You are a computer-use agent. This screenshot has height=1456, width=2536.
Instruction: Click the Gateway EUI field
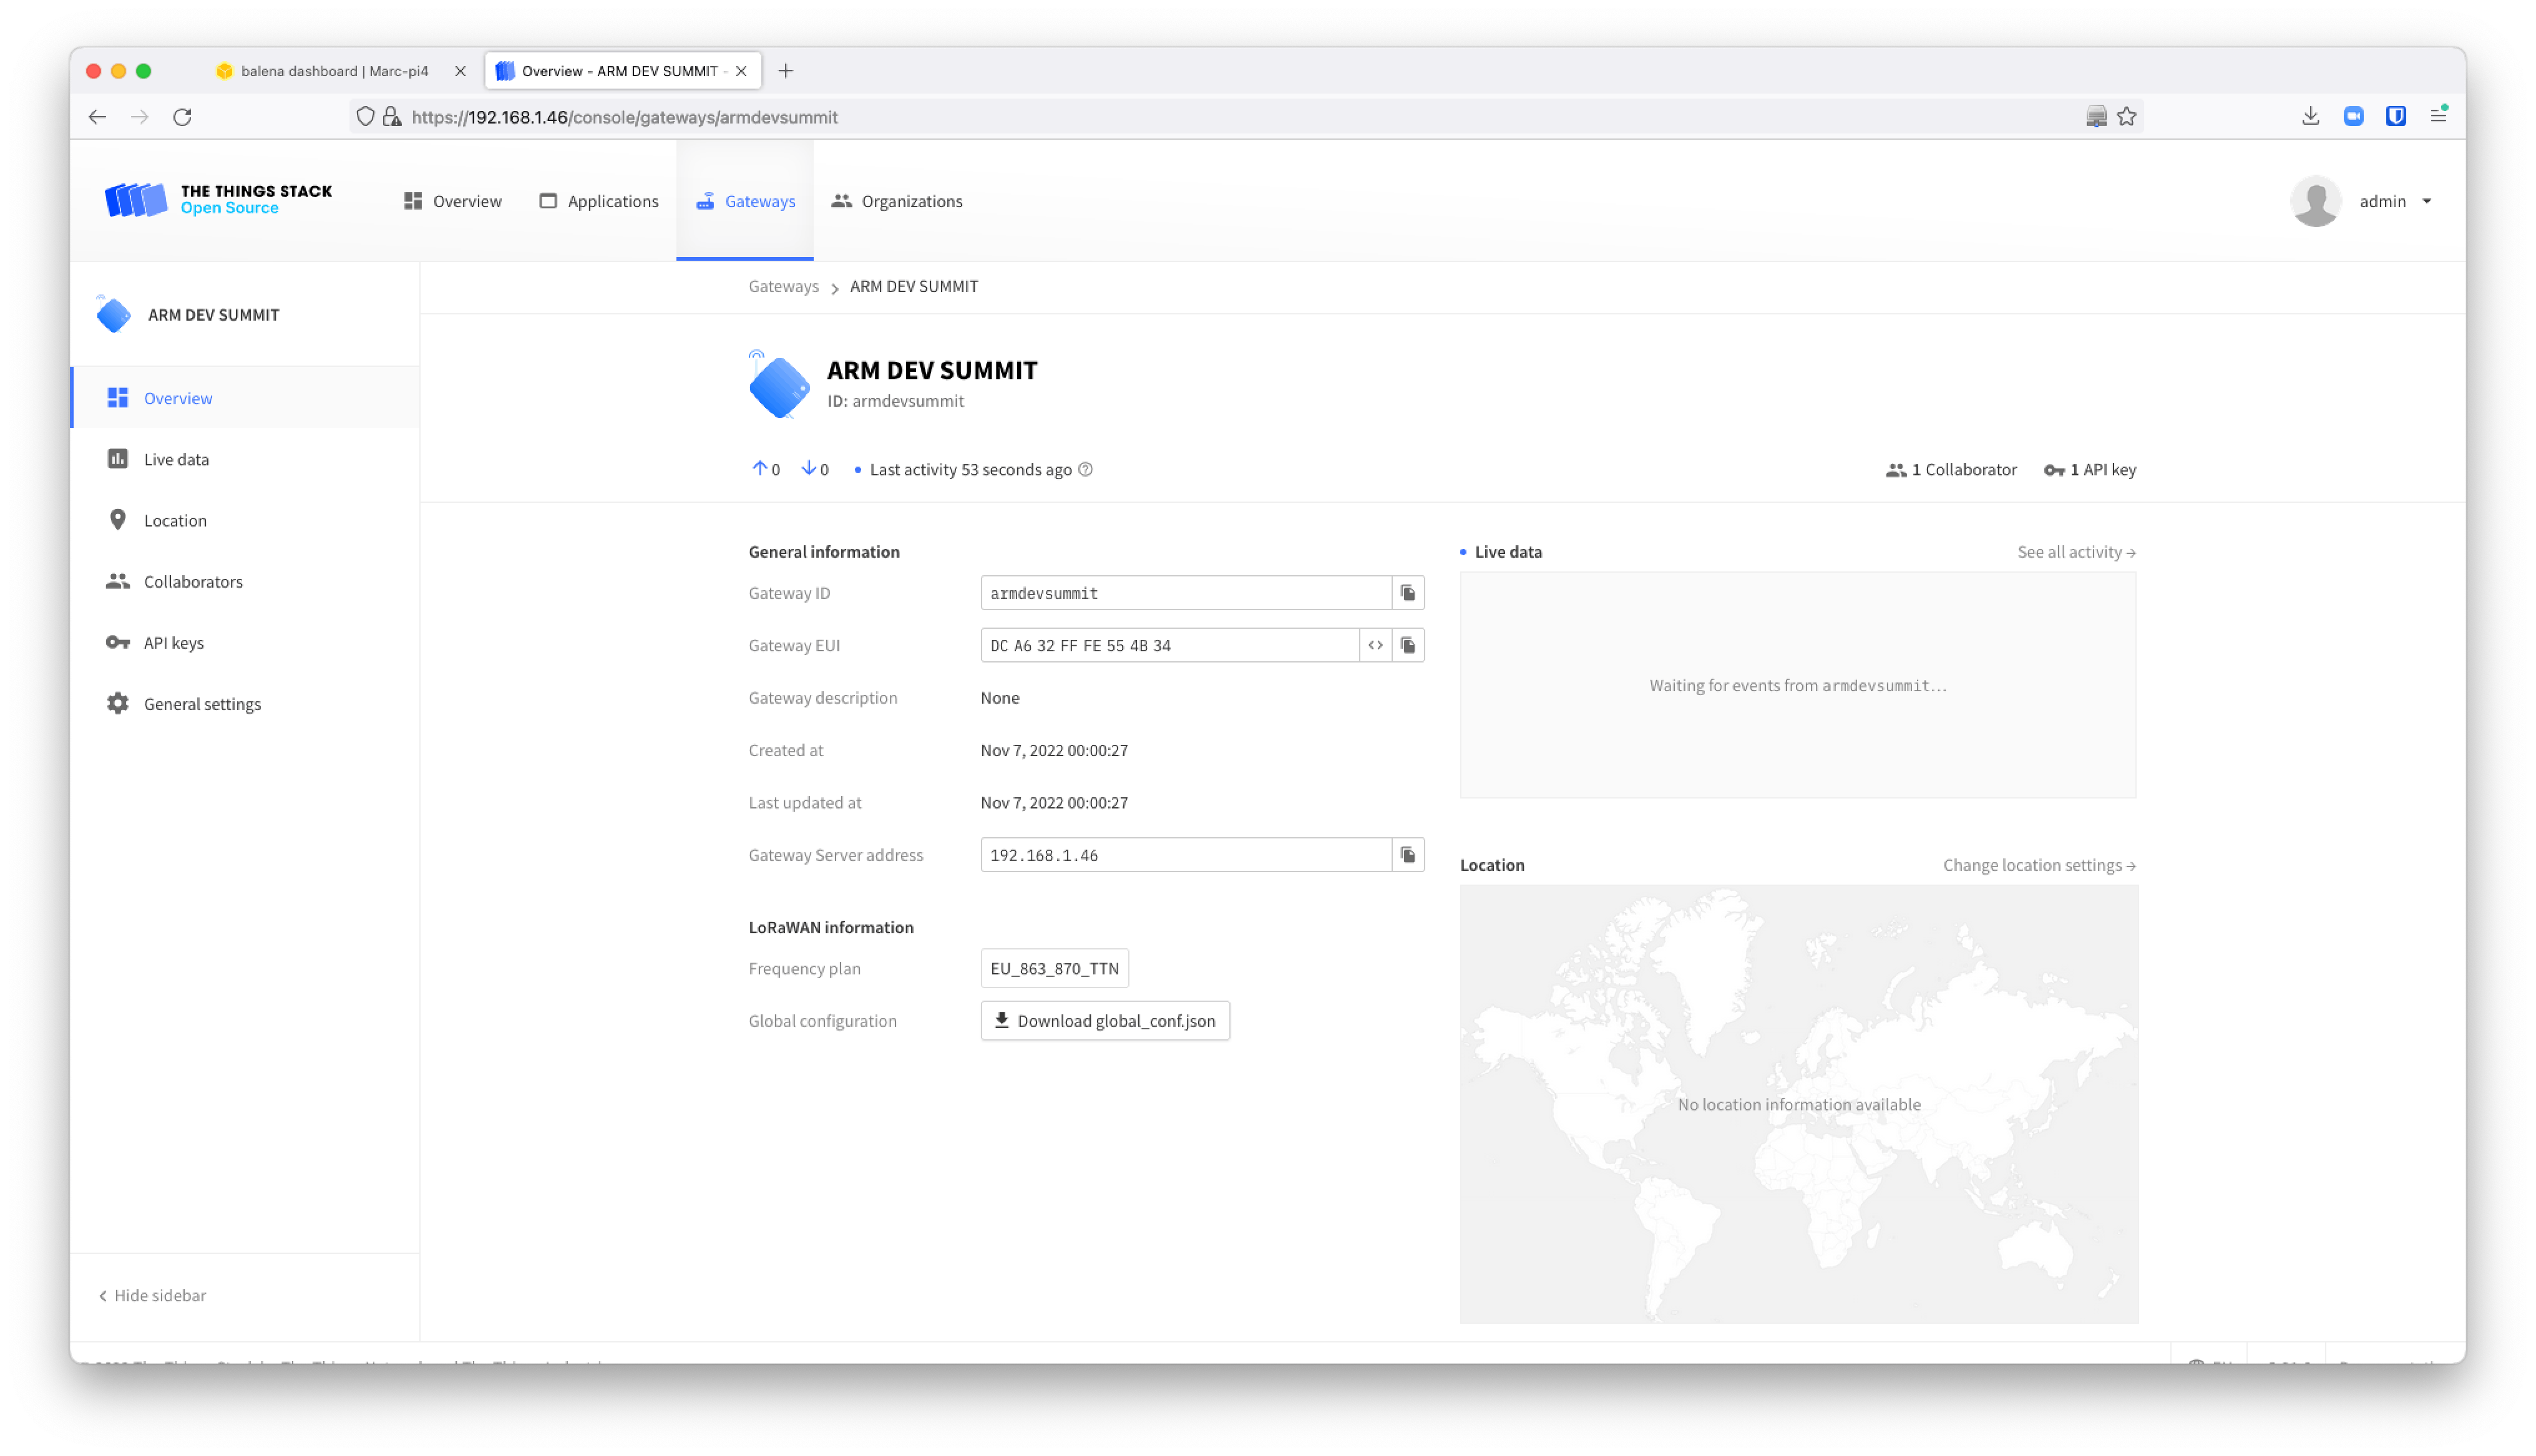(x=1169, y=646)
